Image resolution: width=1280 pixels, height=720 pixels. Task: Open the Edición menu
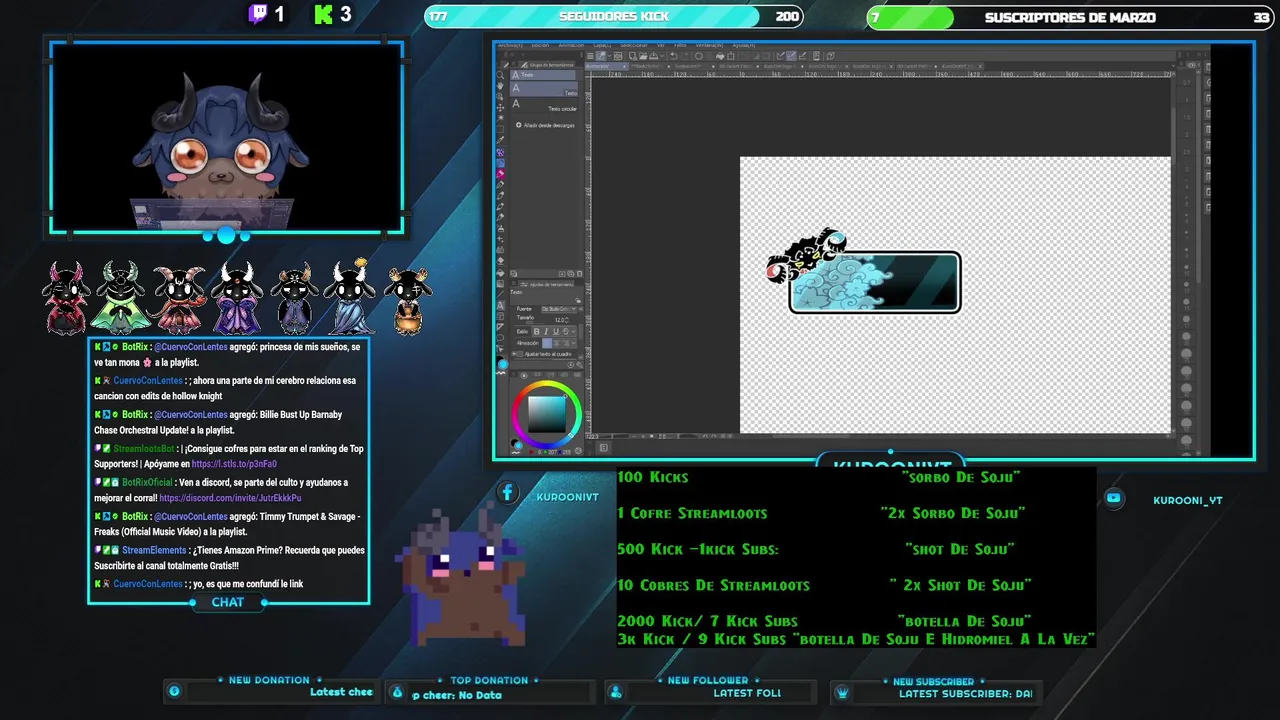pos(540,45)
